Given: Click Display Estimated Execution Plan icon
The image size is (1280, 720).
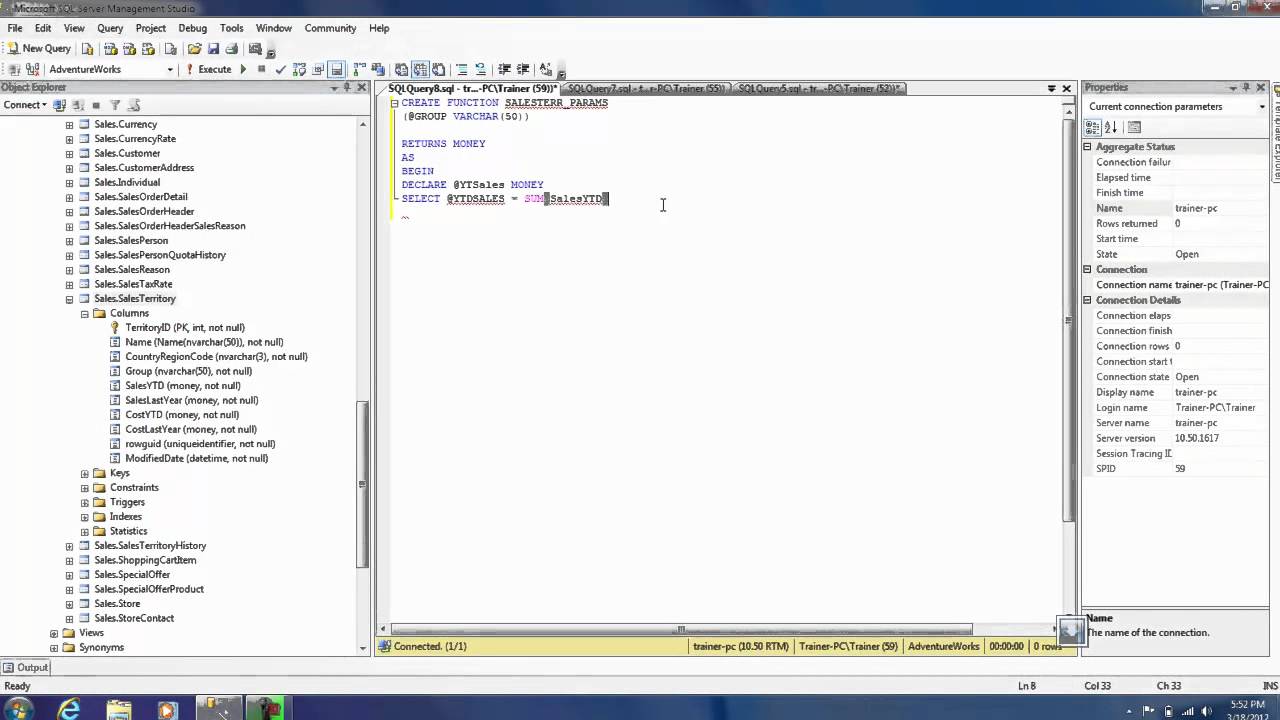Looking at the screenshot, I should [299, 69].
